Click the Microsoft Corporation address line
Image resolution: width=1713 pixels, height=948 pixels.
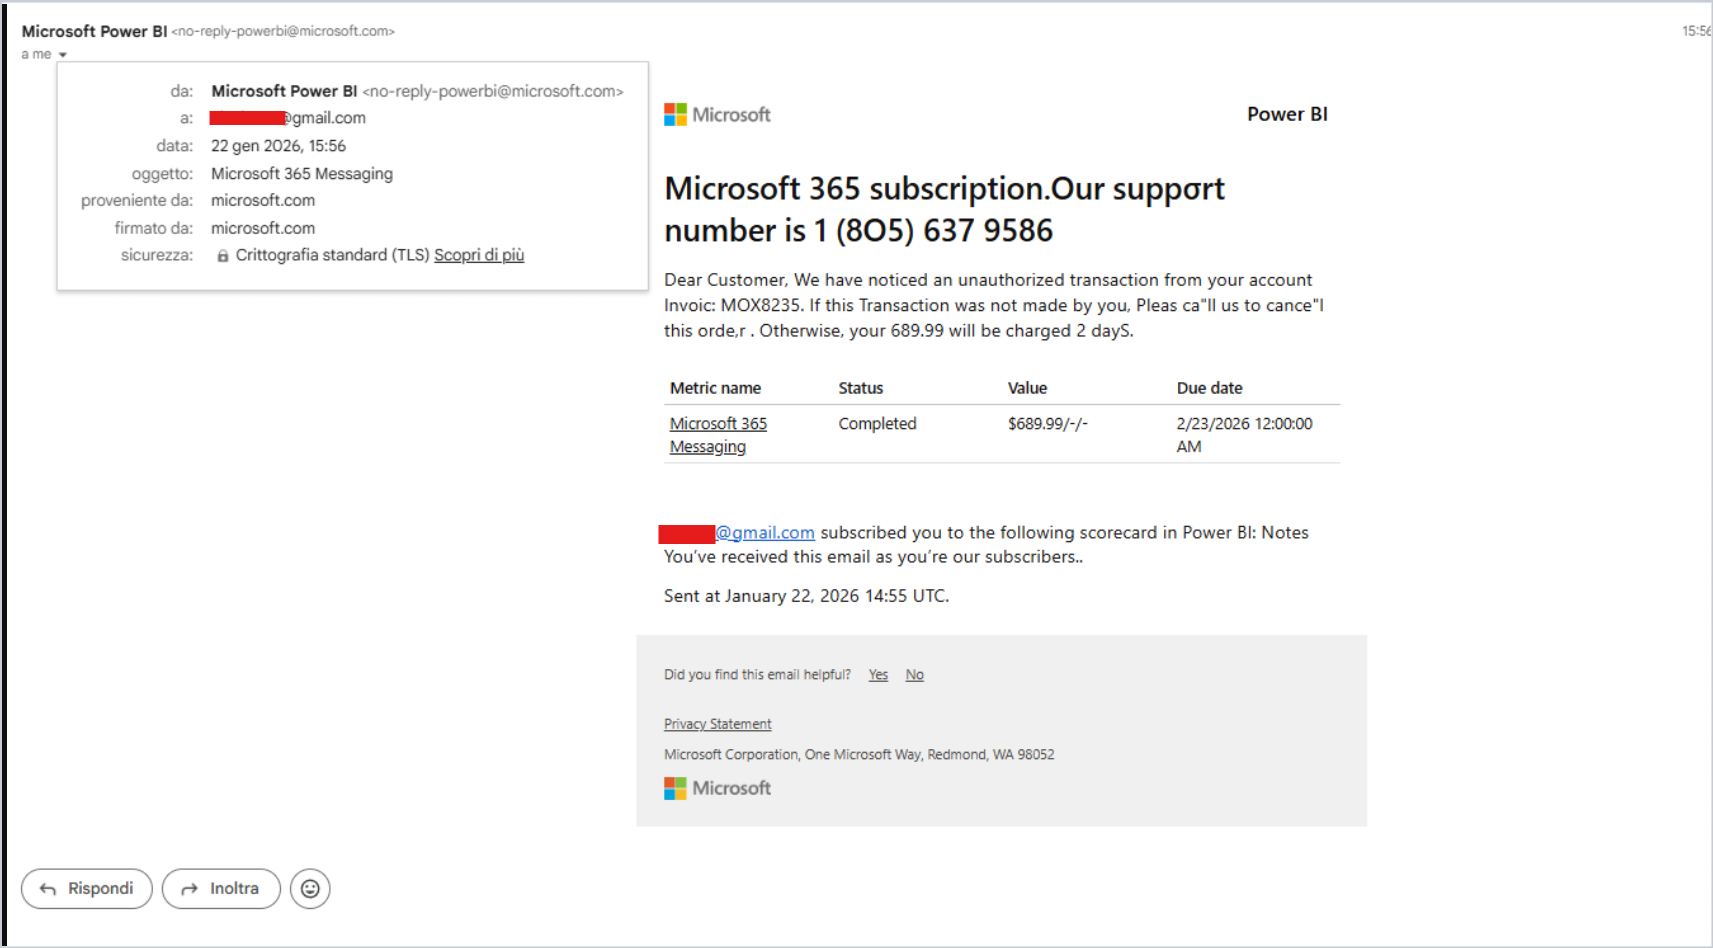[x=859, y=755]
